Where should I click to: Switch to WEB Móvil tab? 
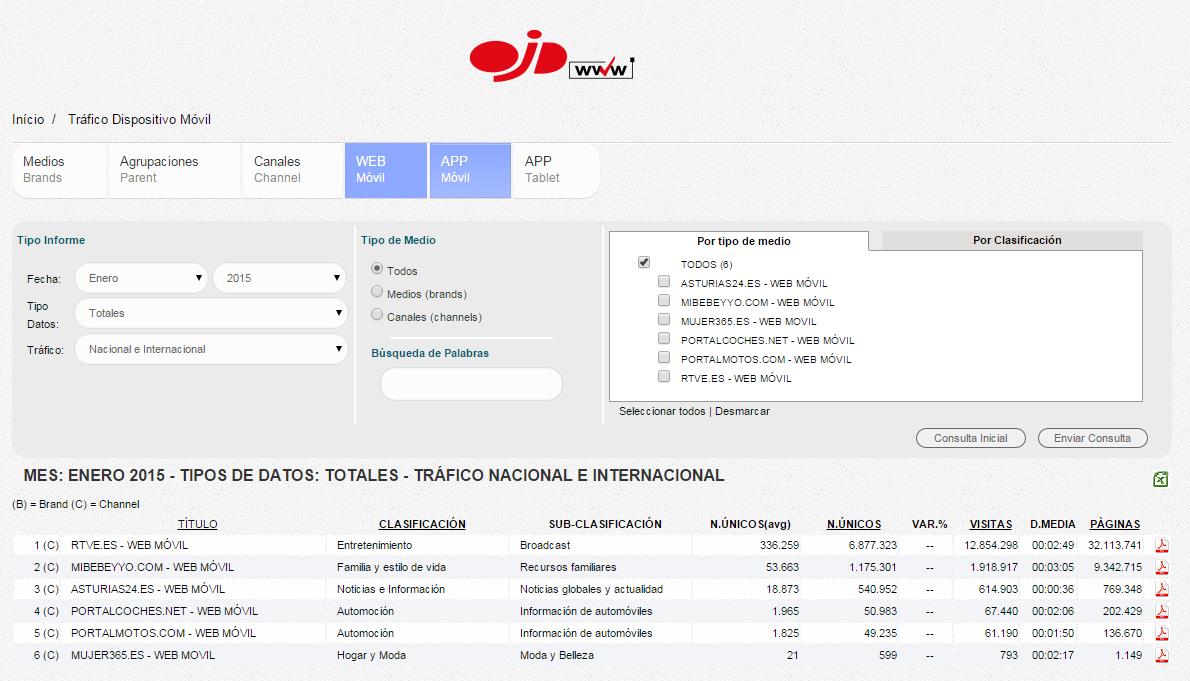(x=386, y=170)
